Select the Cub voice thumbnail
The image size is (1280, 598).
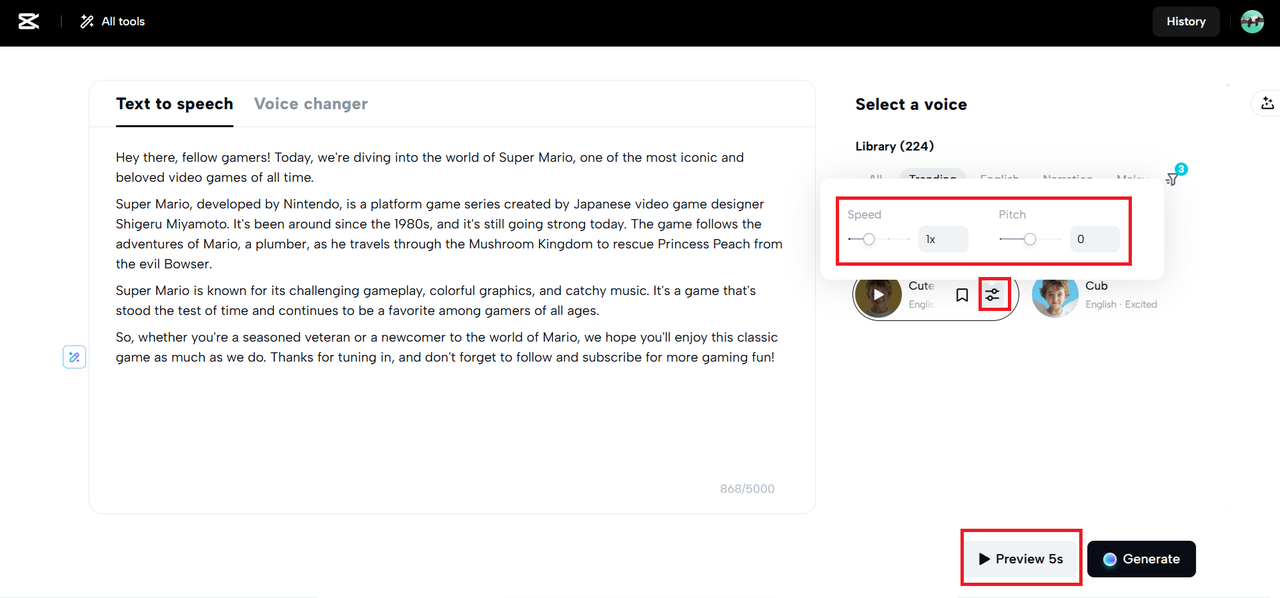(x=1055, y=295)
